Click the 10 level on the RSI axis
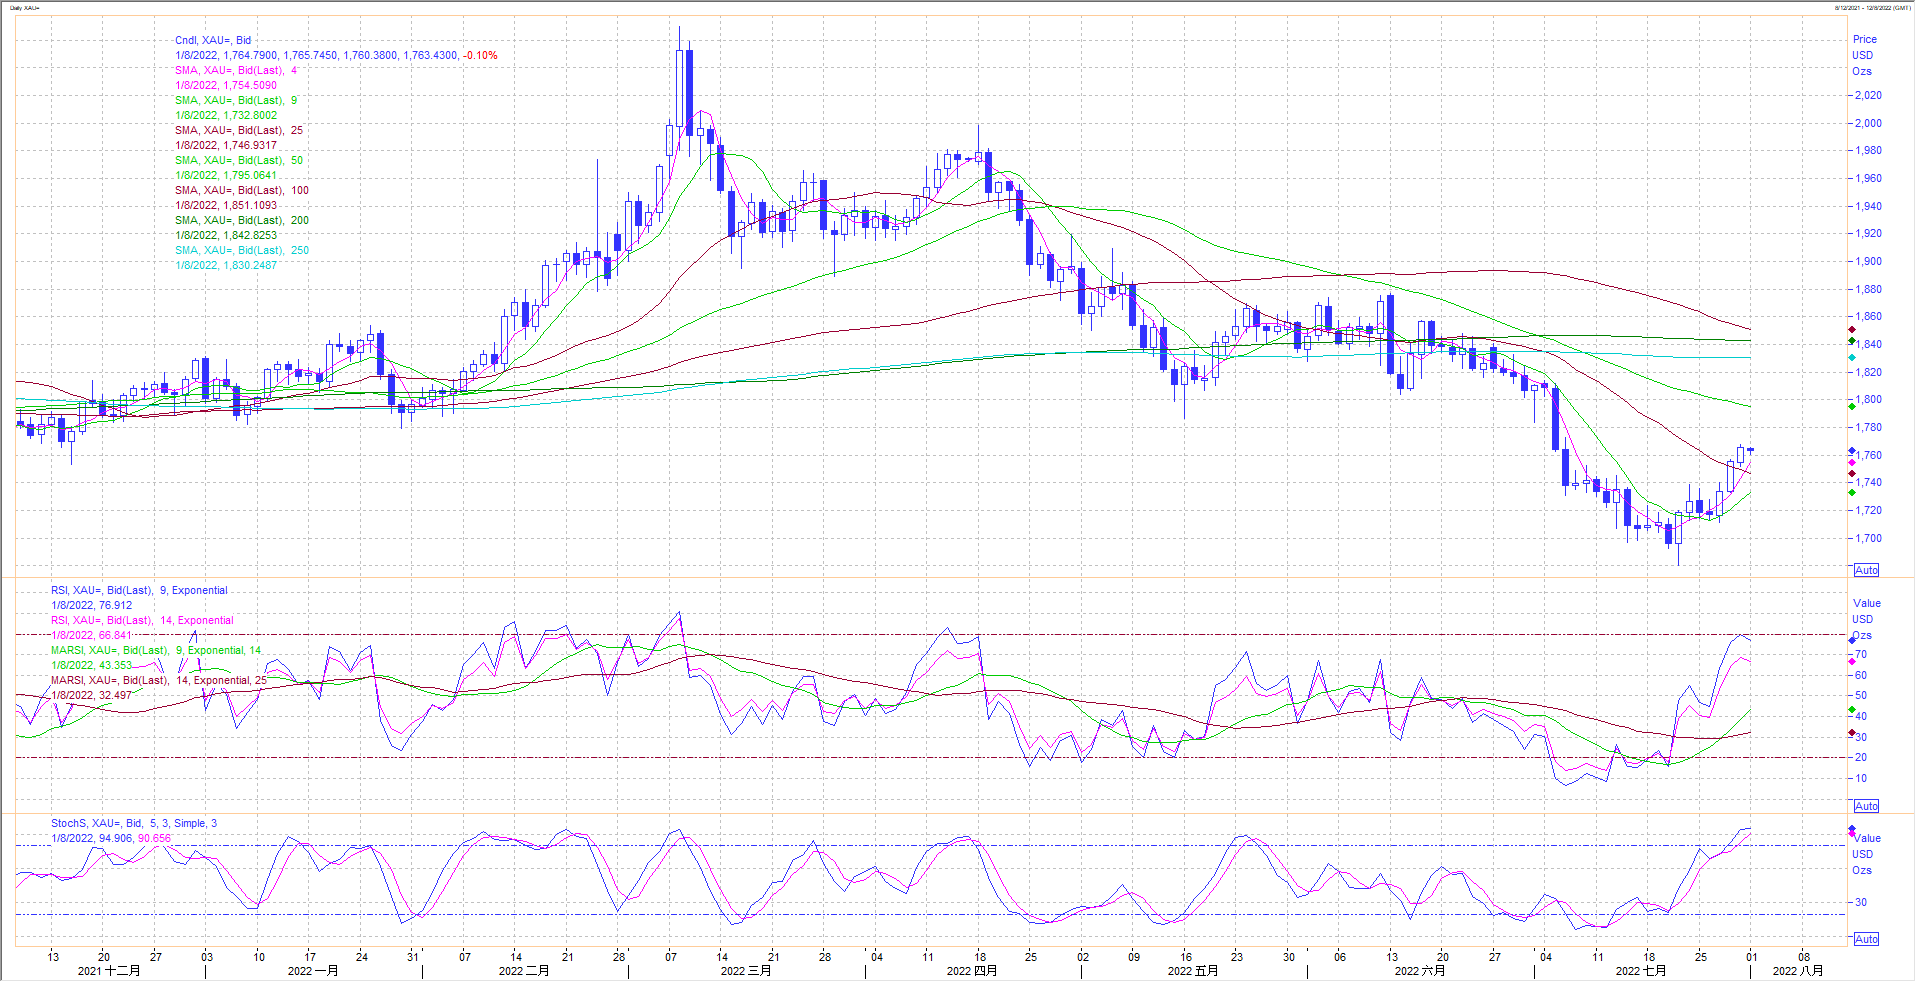 point(1861,779)
